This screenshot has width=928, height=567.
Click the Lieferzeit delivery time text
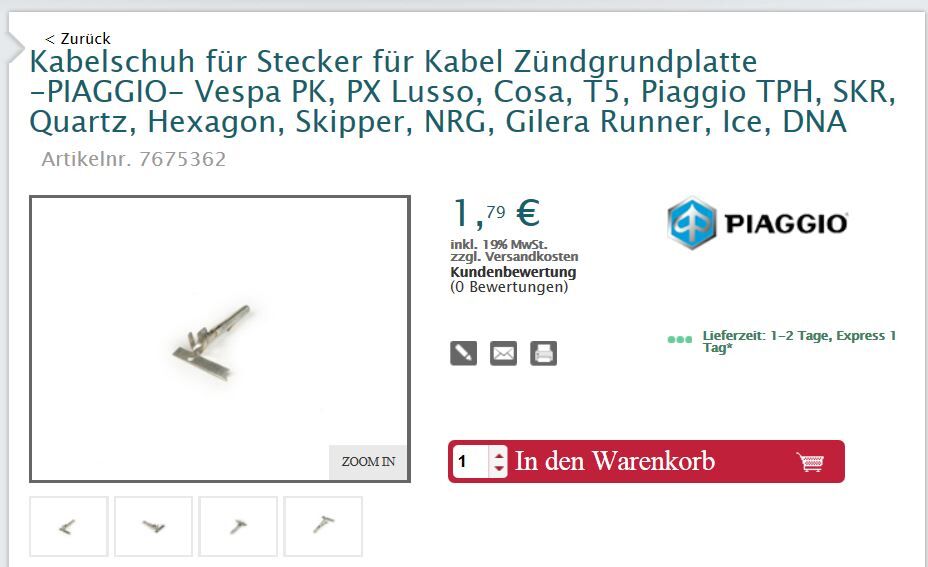click(x=800, y=342)
